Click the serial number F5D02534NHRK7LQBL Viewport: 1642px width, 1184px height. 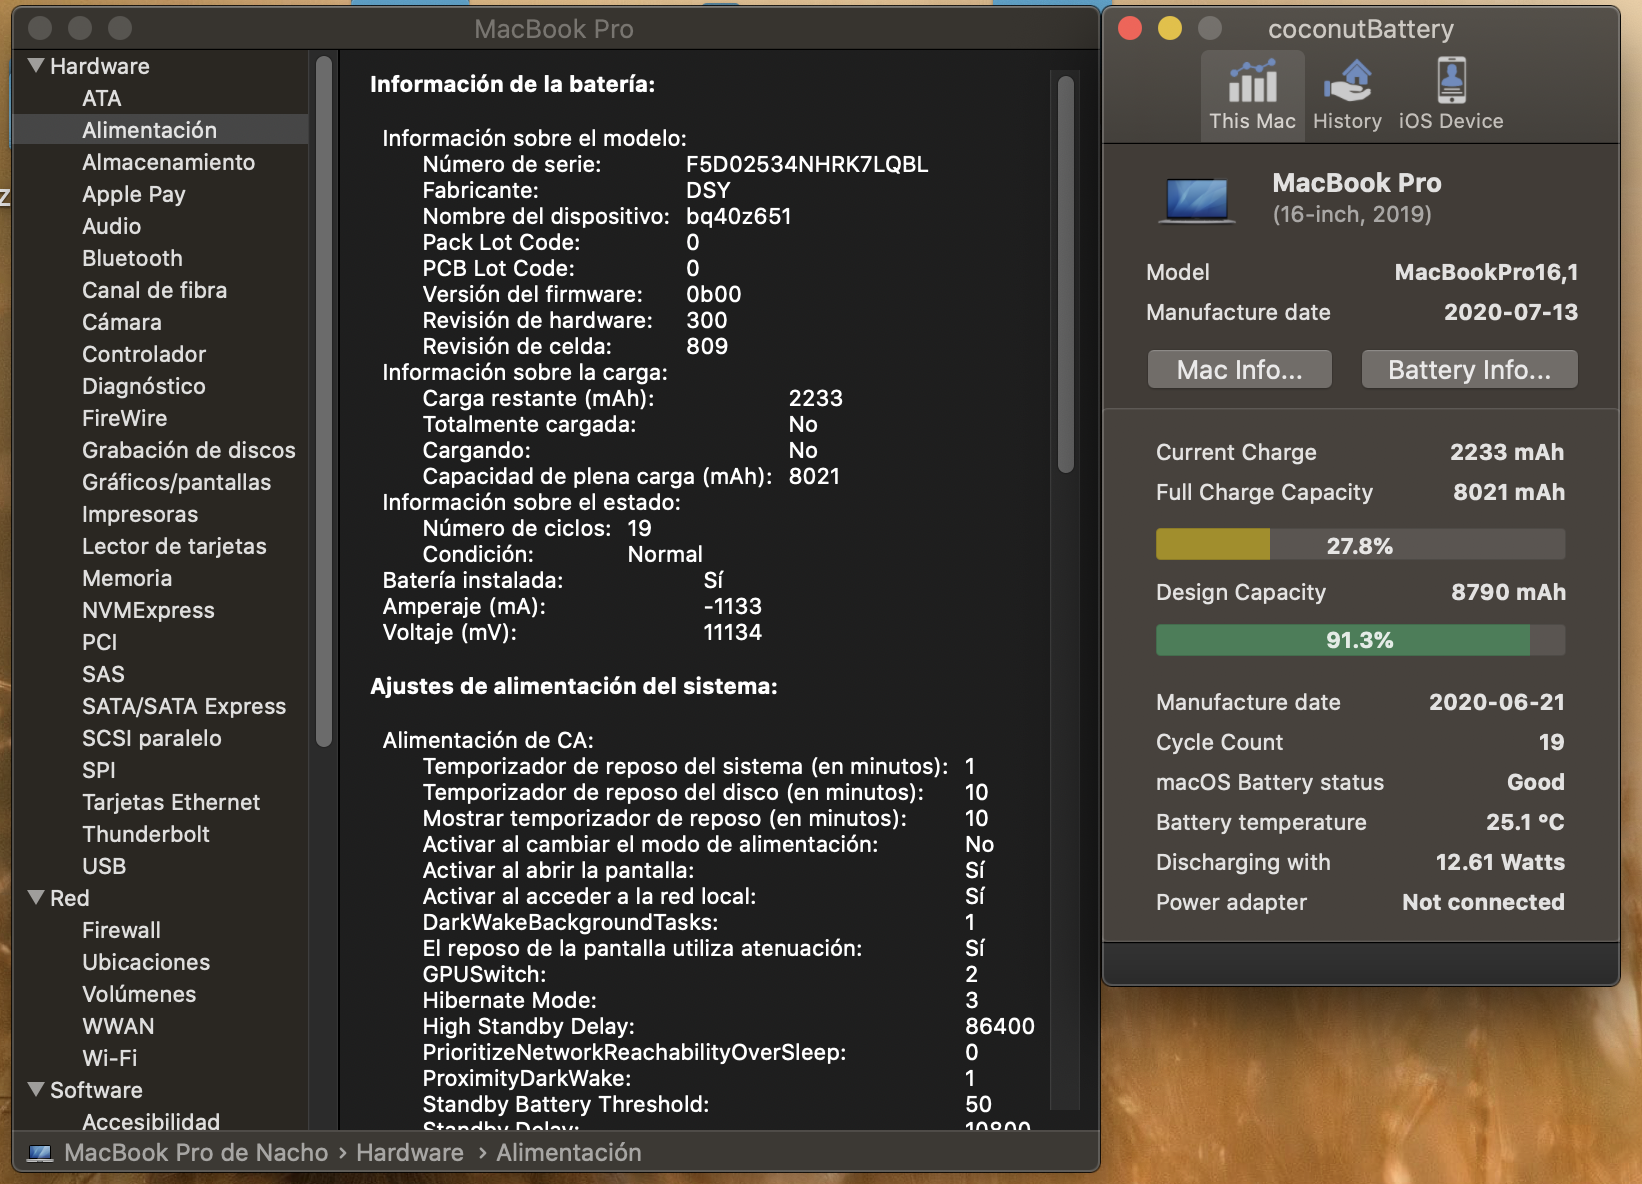point(807,164)
